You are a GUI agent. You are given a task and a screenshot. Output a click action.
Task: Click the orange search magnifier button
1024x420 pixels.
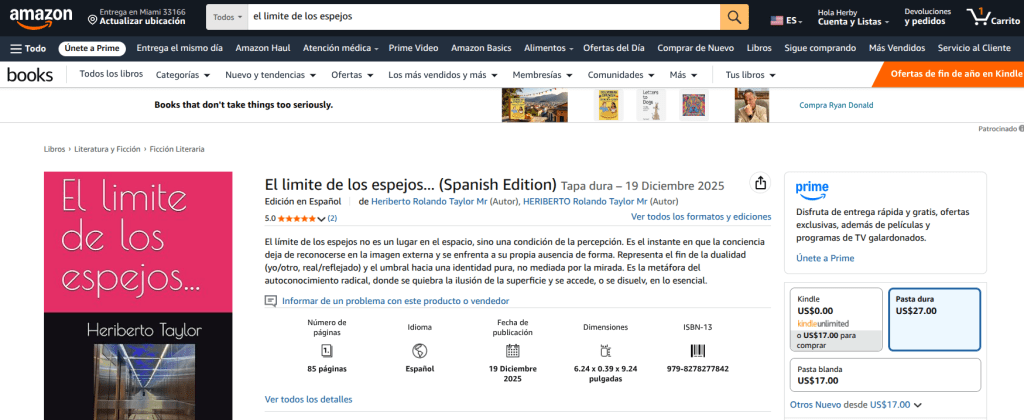point(734,17)
